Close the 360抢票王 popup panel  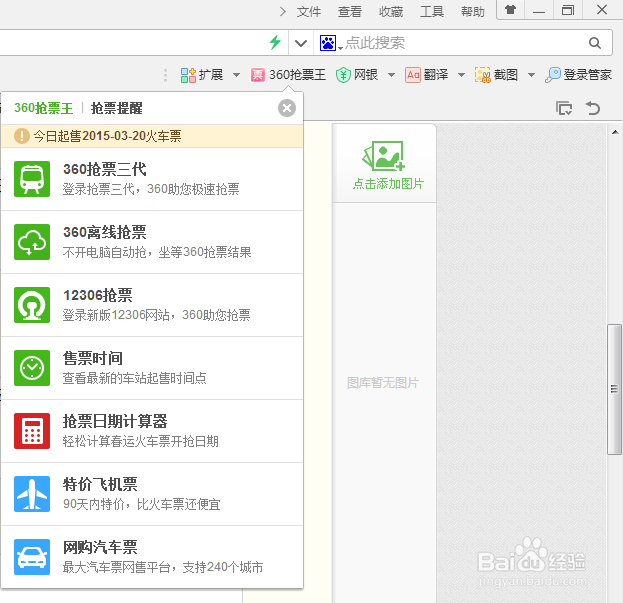coord(287,108)
